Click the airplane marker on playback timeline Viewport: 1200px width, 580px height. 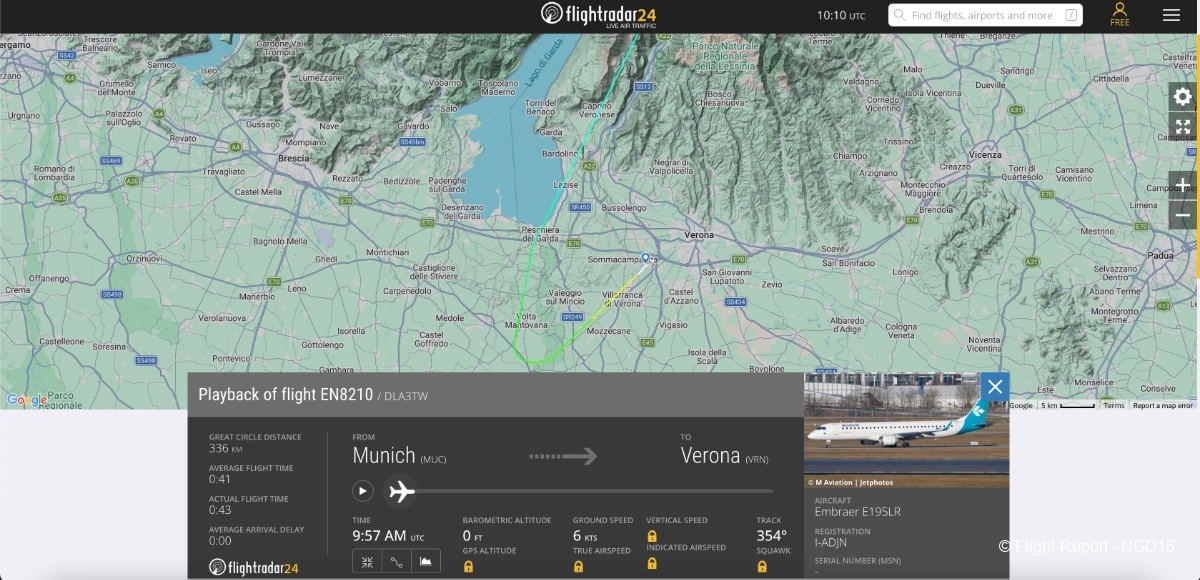[401, 491]
